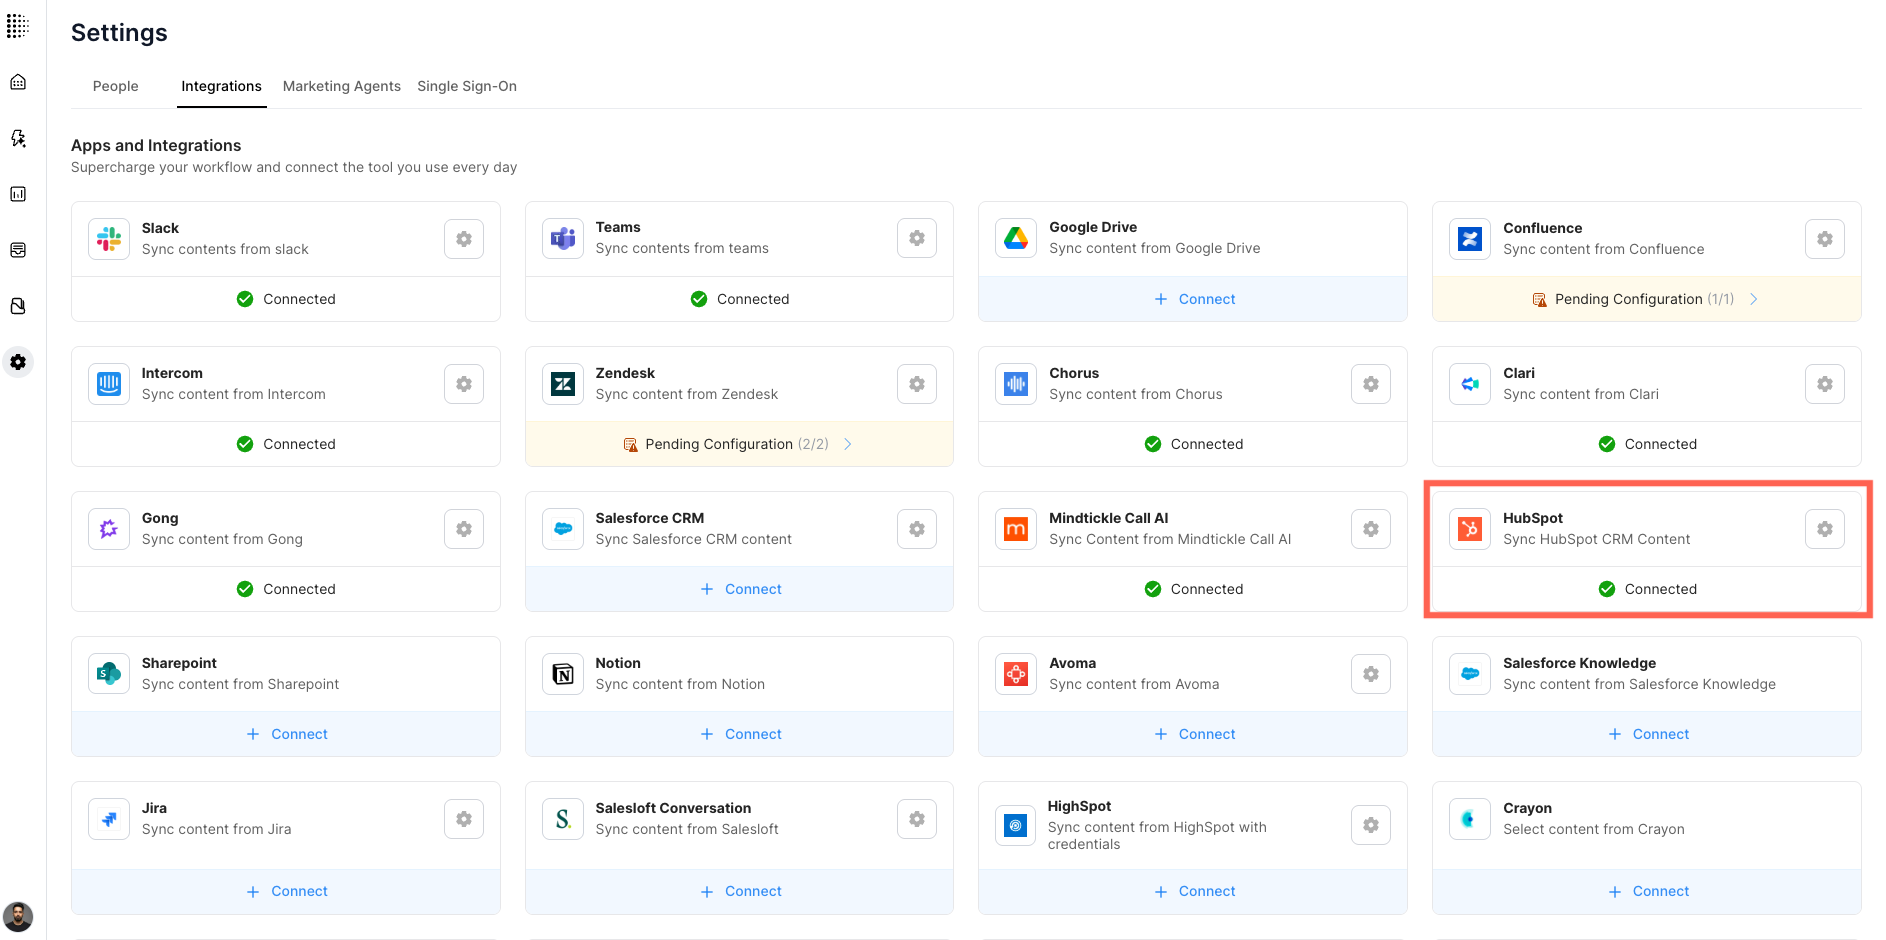The image size is (1886, 940).
Task: Switch to the People tab
Action: [x=116, y=86]
